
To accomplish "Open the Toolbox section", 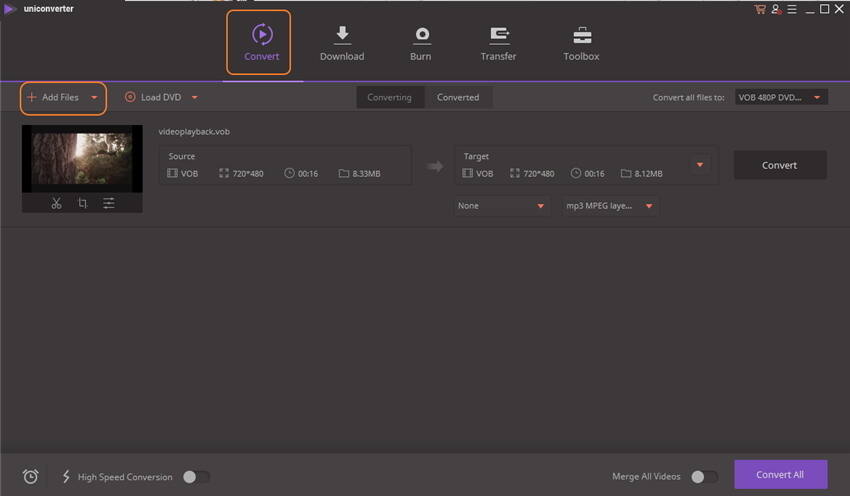I will point(581,42).
